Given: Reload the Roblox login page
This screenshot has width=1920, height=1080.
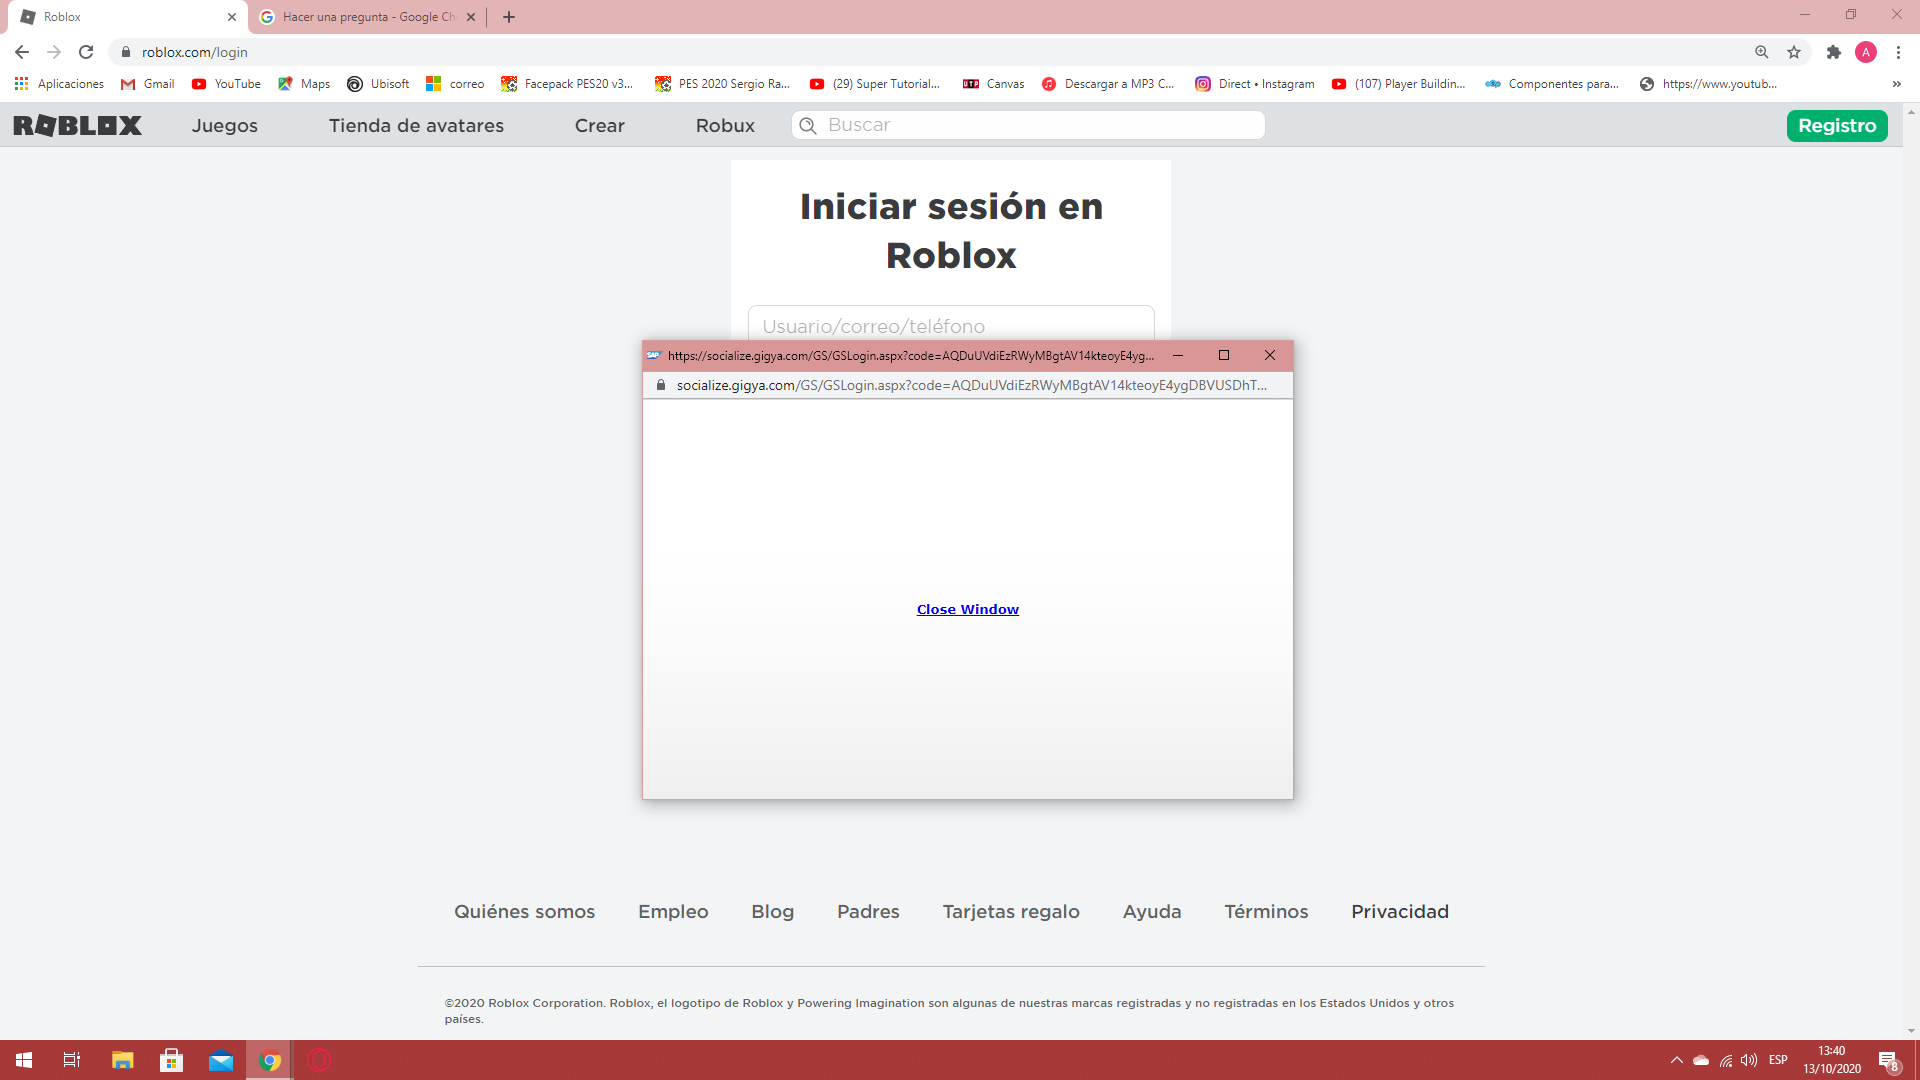Looking at the screenshot, I should pos(86,52).
